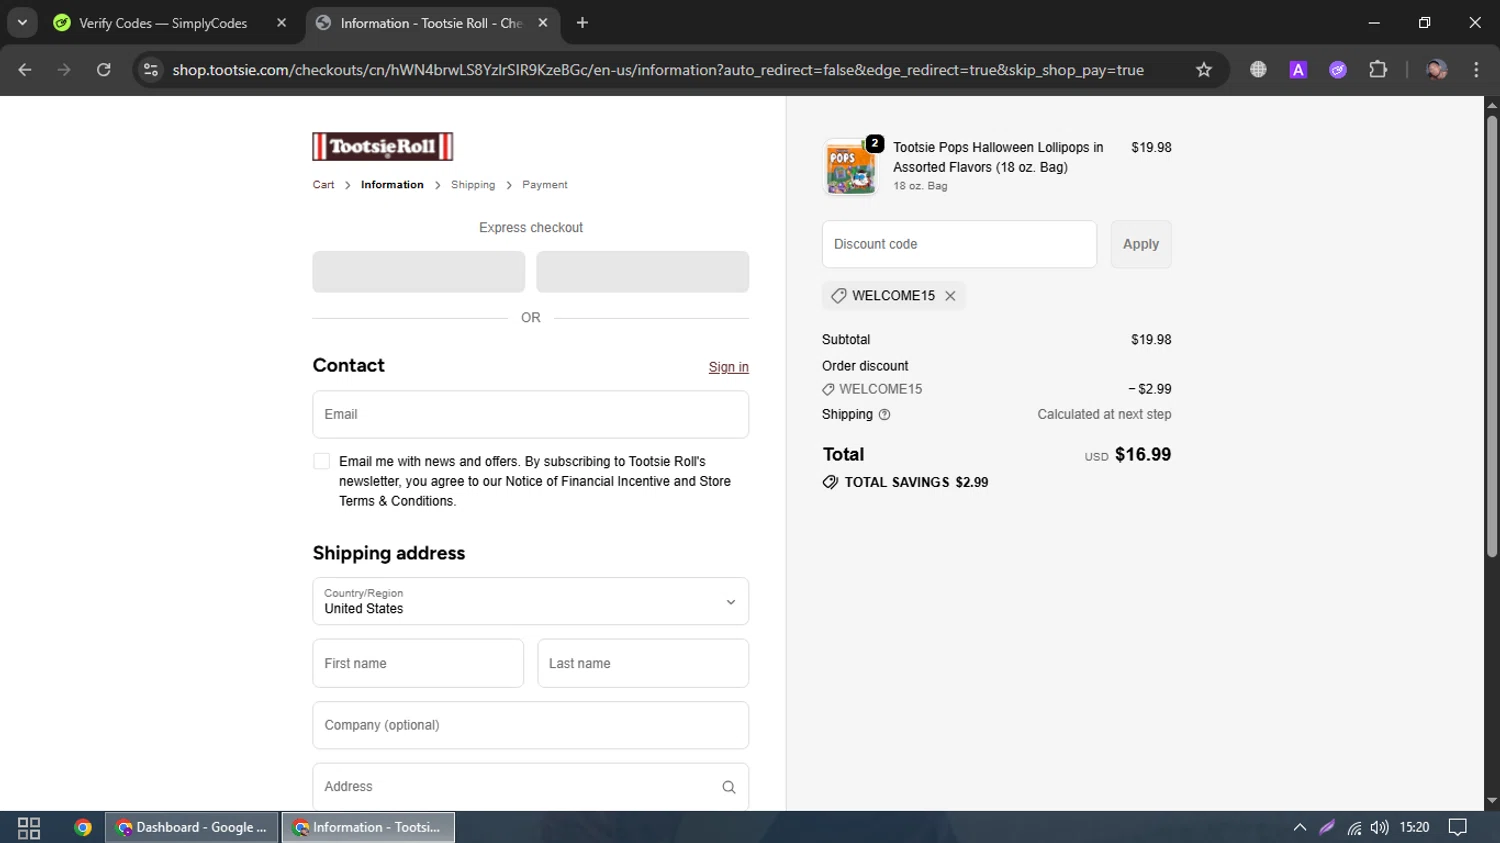Open the Wi-Fi network tray icon
Viewport: 1500px width, 843px height.
pyautogui.click(x=1354, y=827)
